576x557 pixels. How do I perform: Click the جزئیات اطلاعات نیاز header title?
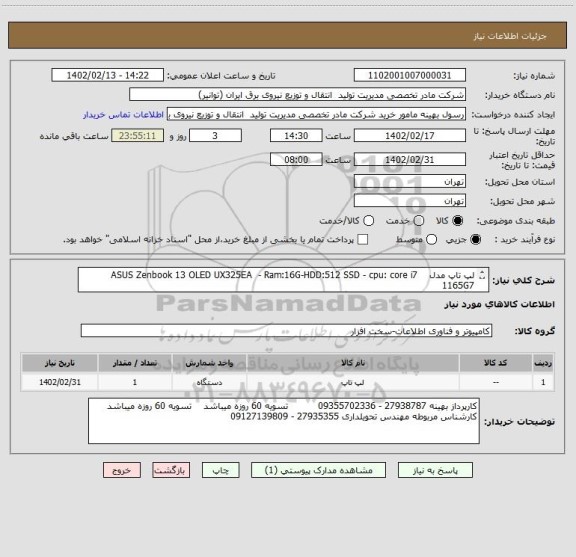(510, 36)
